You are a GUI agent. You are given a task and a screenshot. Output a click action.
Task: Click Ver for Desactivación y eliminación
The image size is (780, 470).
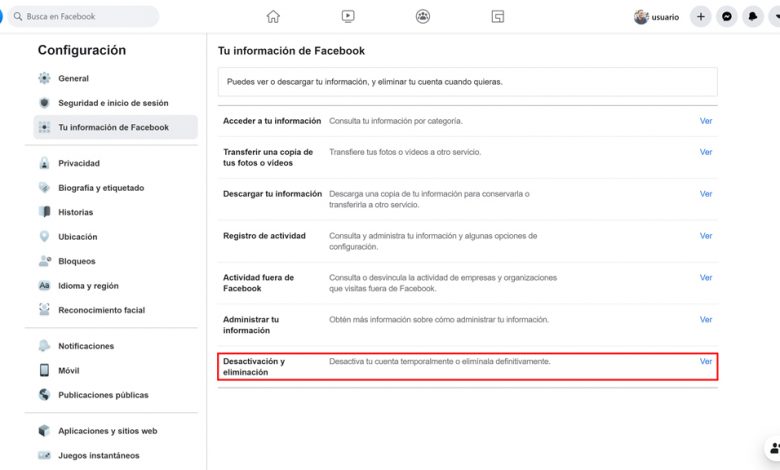pos(705,362)
